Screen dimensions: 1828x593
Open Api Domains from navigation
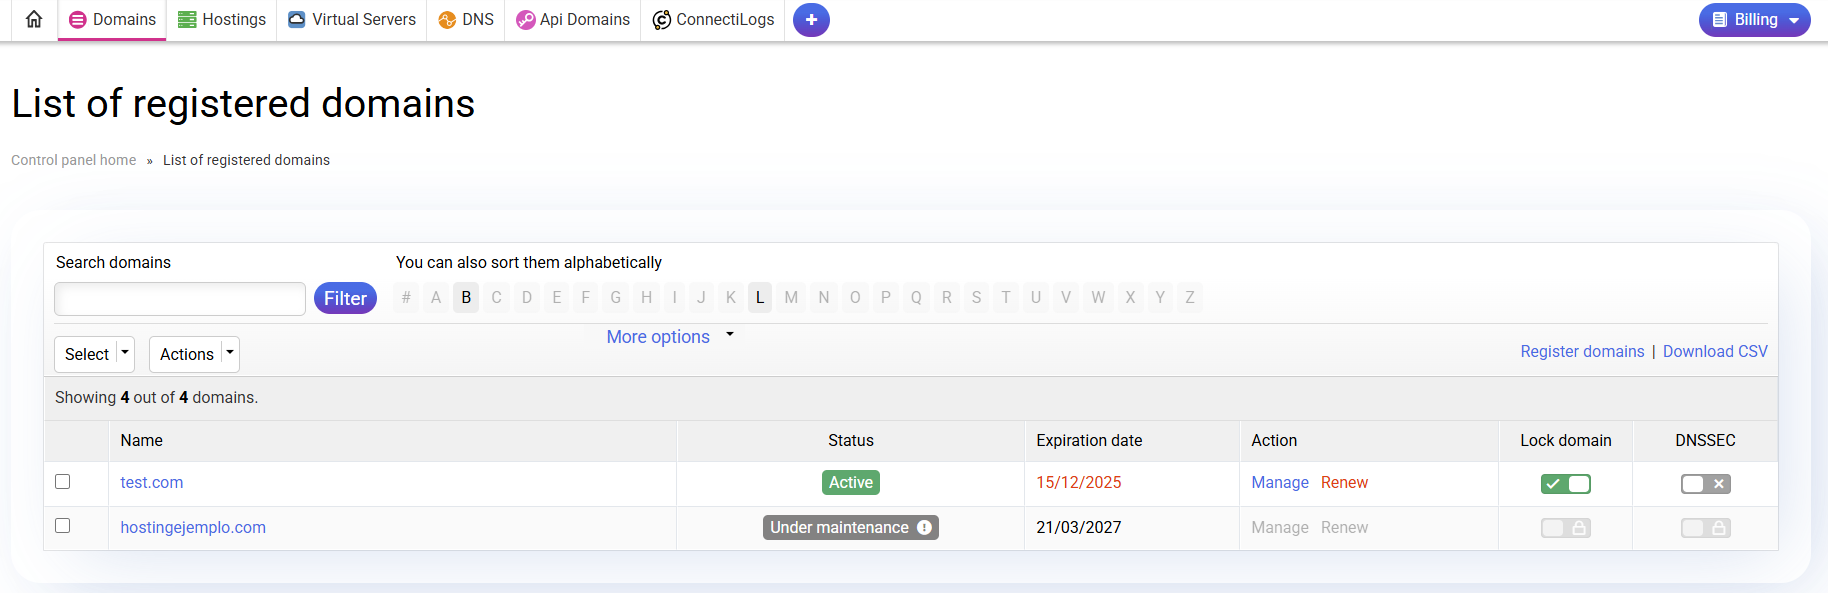coord(573,20)
